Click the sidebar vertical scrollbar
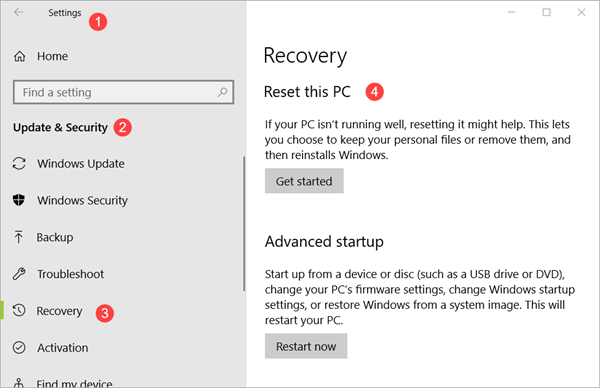This screenshot has width=600, height=389. click(244, 224)
